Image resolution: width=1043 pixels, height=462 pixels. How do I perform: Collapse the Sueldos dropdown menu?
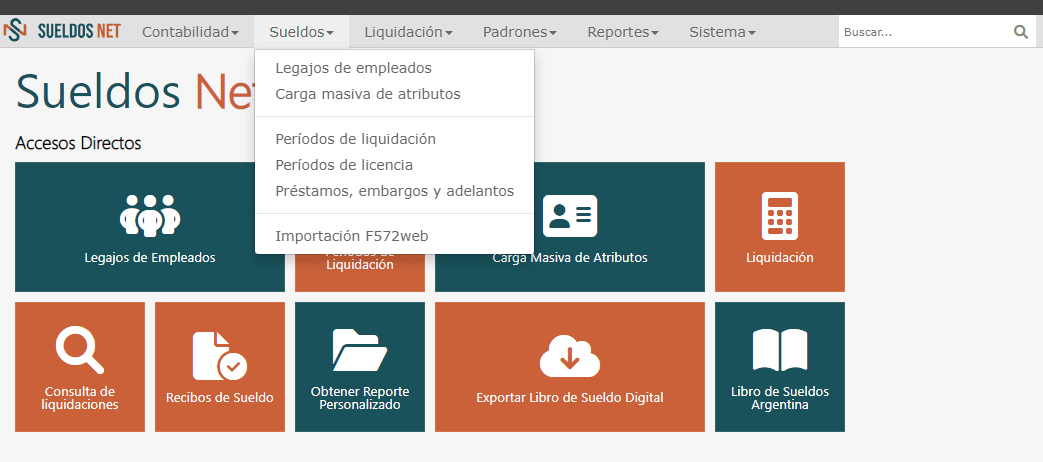(x=301, y=31)
